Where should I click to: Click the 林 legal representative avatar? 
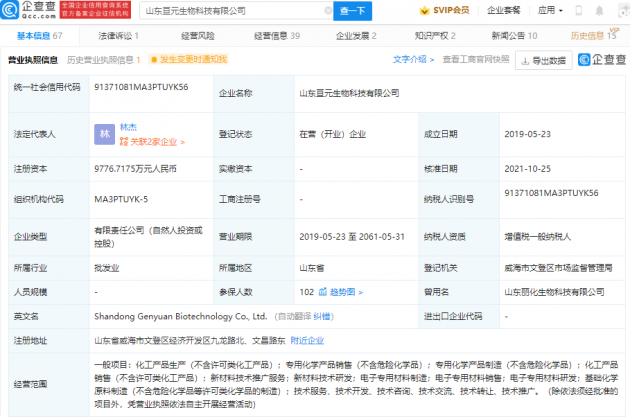coord(104,132)
